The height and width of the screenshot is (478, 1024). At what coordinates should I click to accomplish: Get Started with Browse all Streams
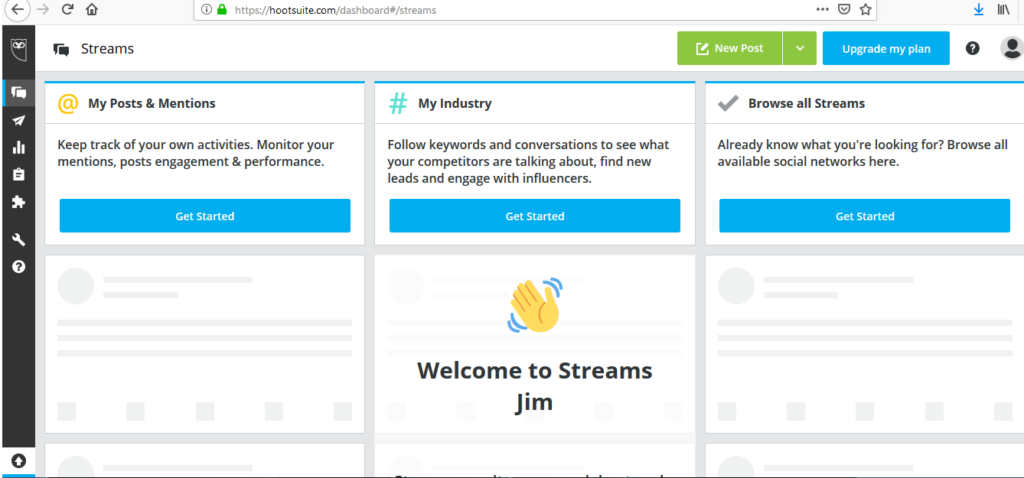coord(865,216)
